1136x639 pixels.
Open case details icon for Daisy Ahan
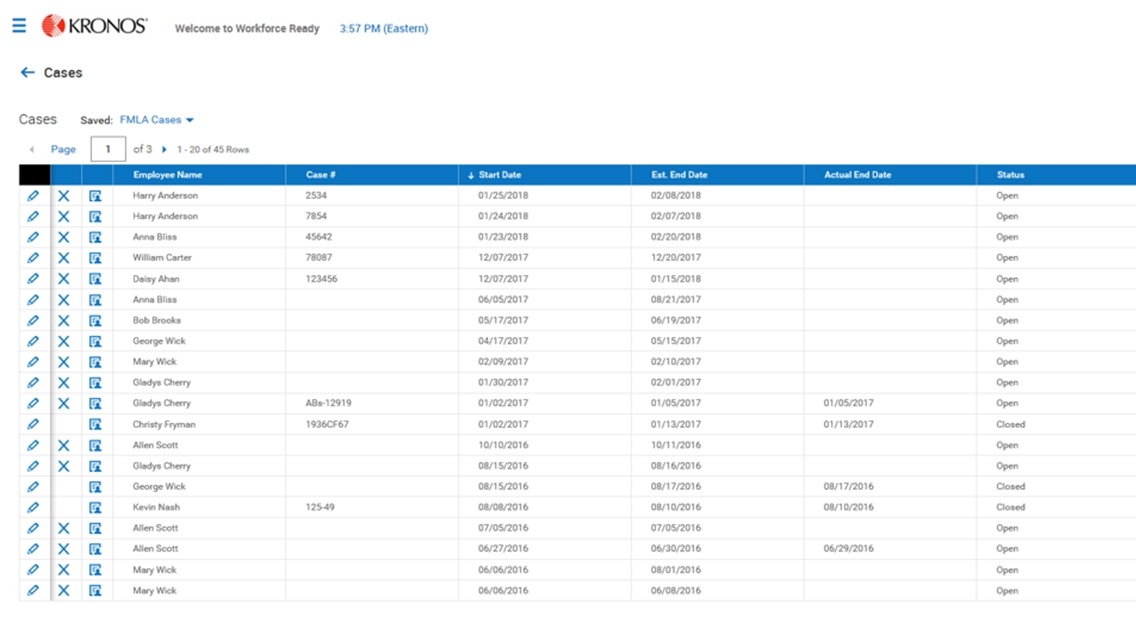(x=95, y=279)
